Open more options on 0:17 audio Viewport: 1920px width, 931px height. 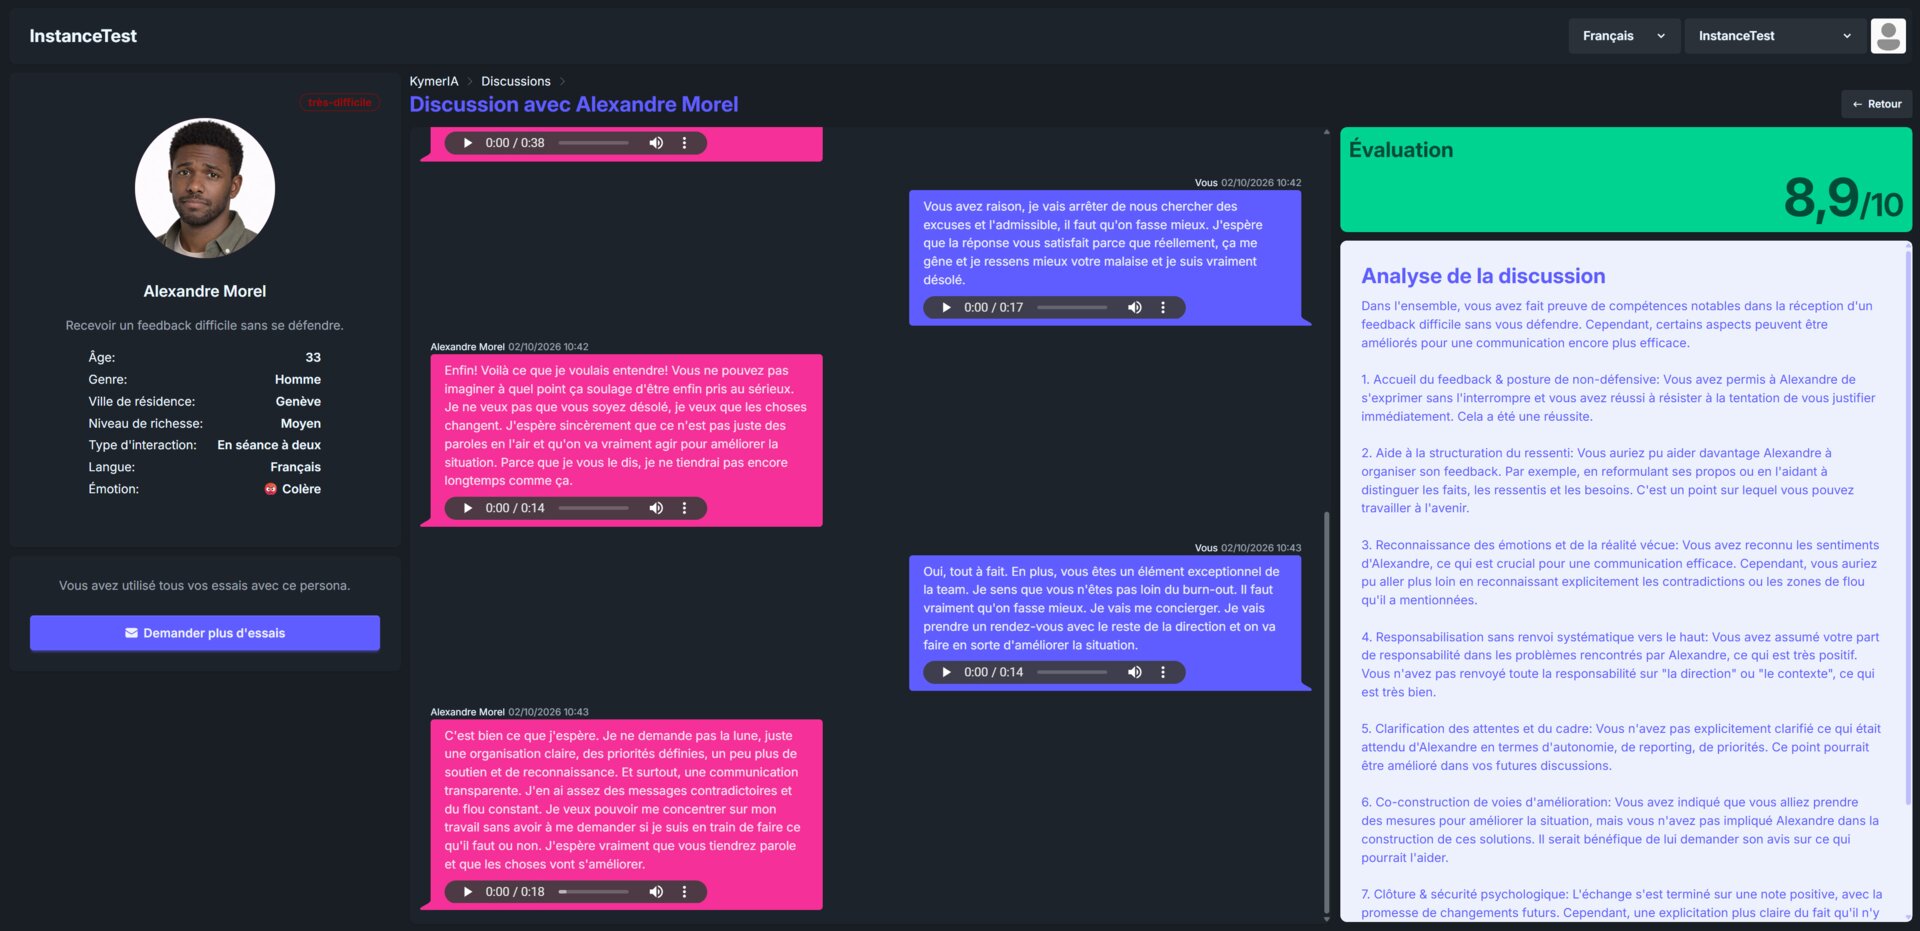[x=1163, y=308]
